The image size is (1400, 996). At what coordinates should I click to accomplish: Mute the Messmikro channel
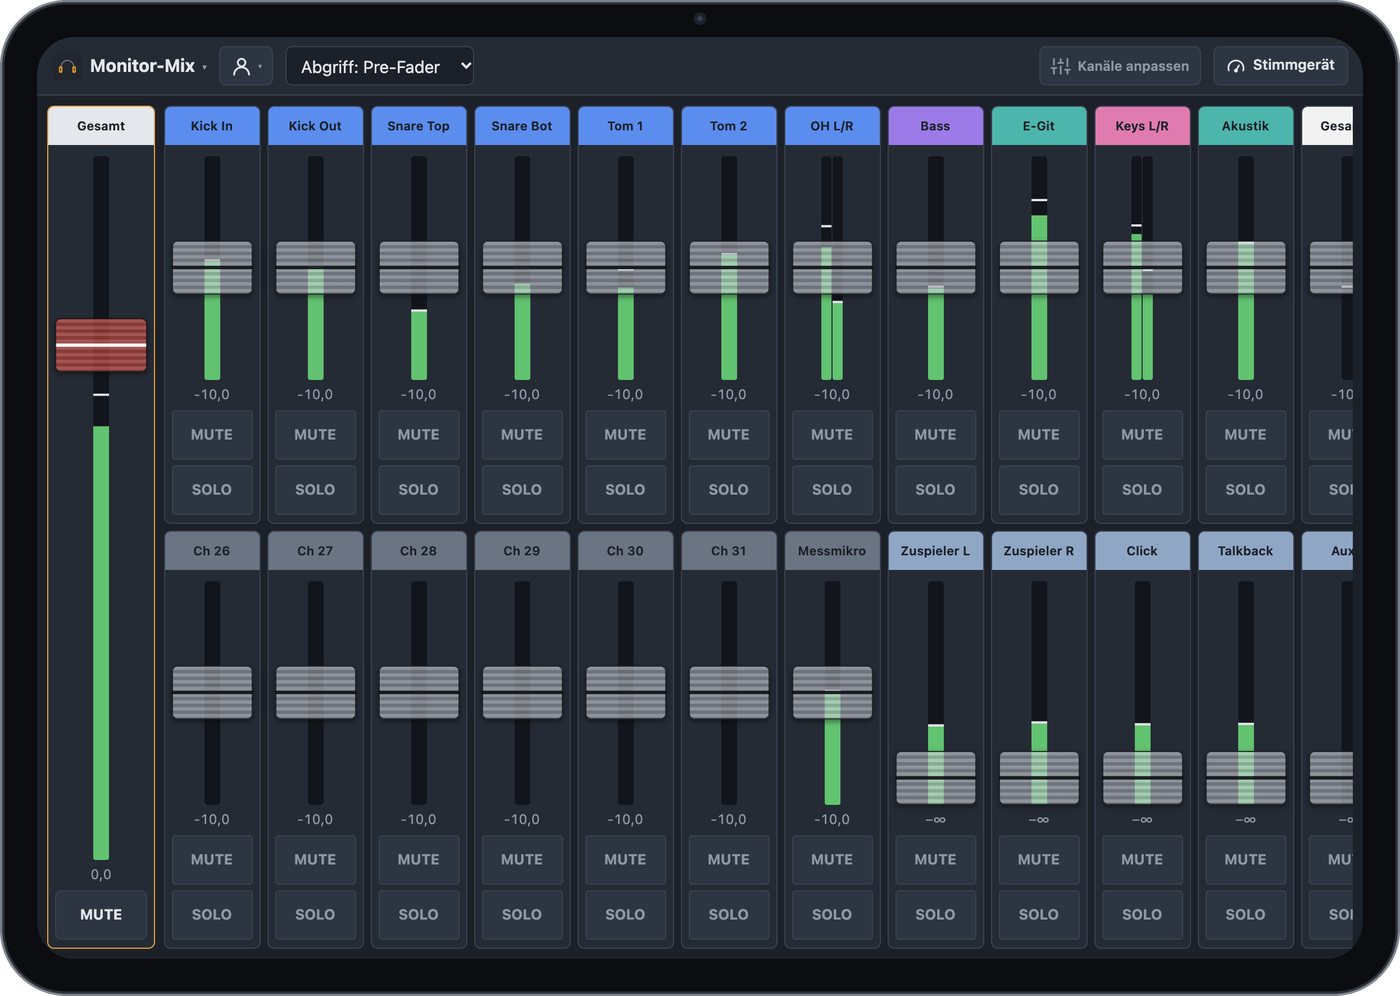point(832,860)
